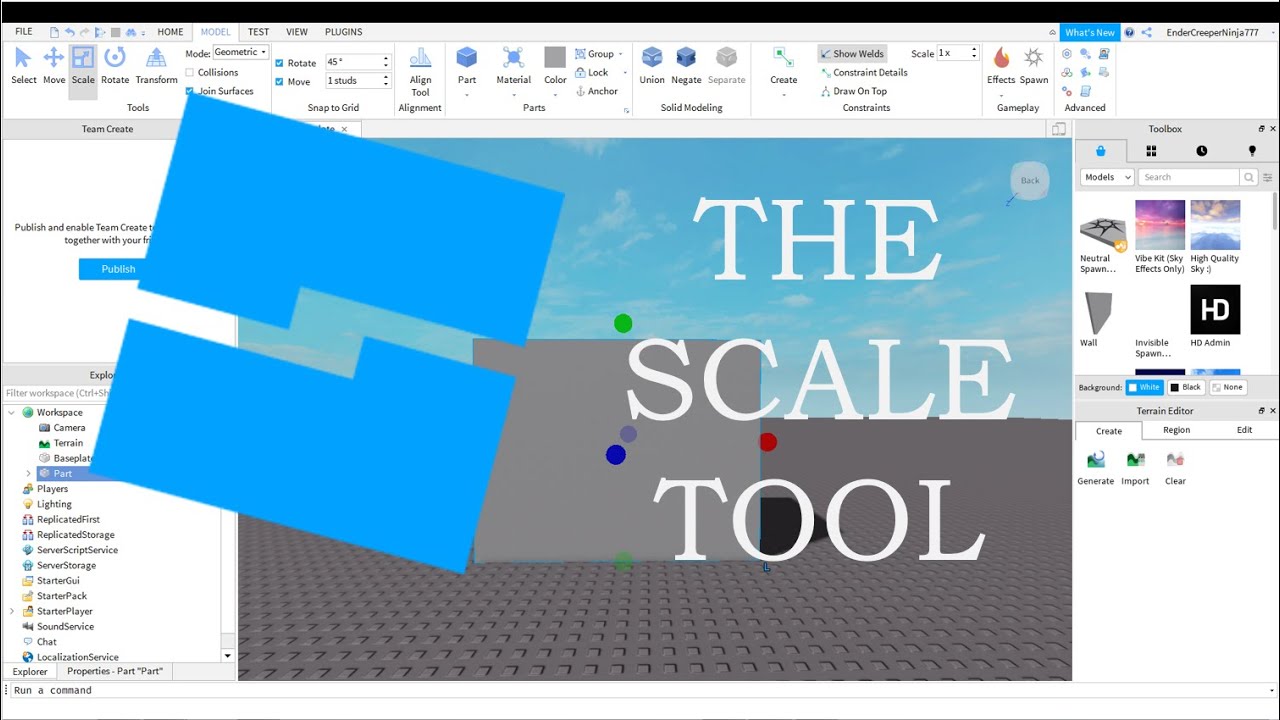Open the Material picker
The width and height of the screenshot is (1280, 720).
(513, 66)
